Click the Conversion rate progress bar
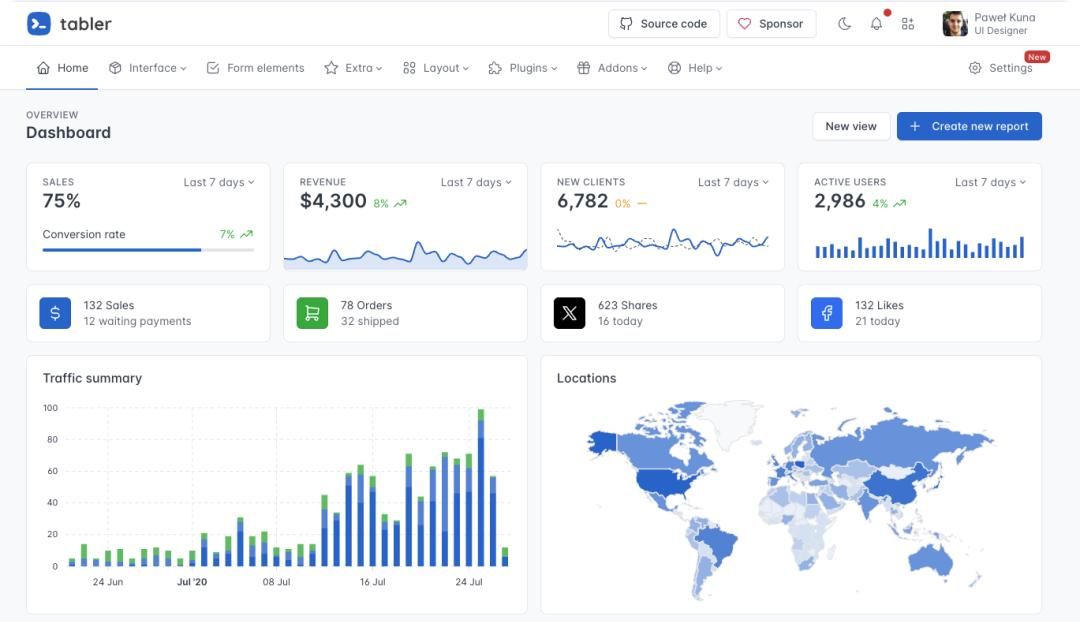 point(148,249)
